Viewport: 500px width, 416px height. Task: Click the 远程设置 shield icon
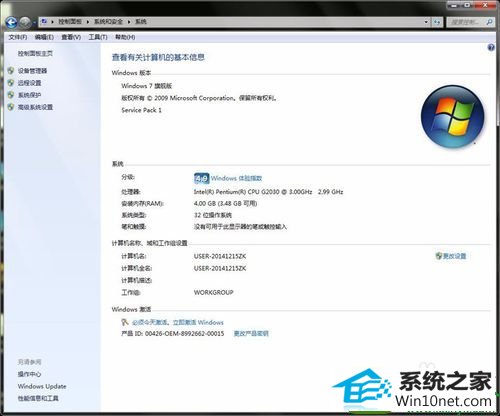[11, 83]
